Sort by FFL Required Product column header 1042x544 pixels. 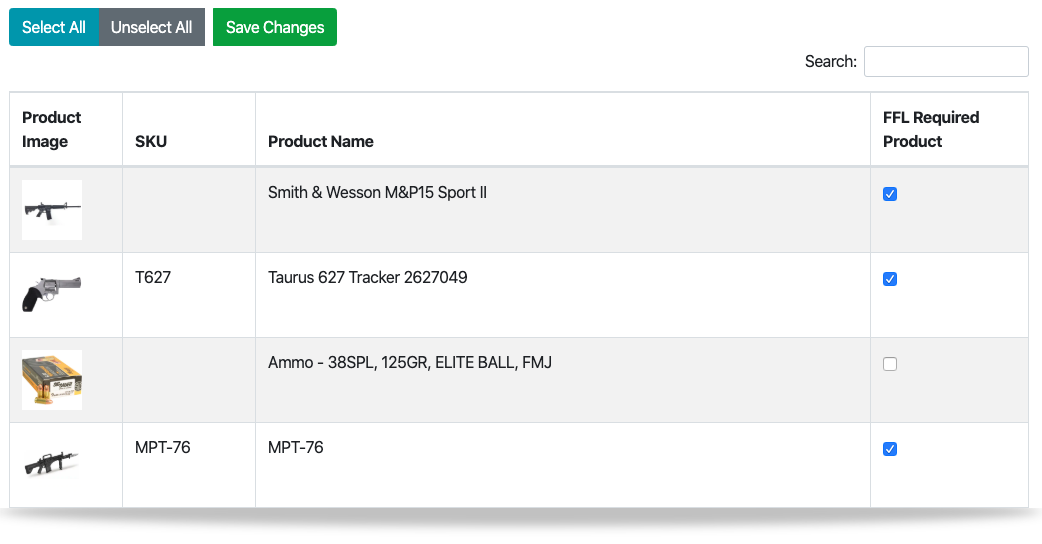931,130
